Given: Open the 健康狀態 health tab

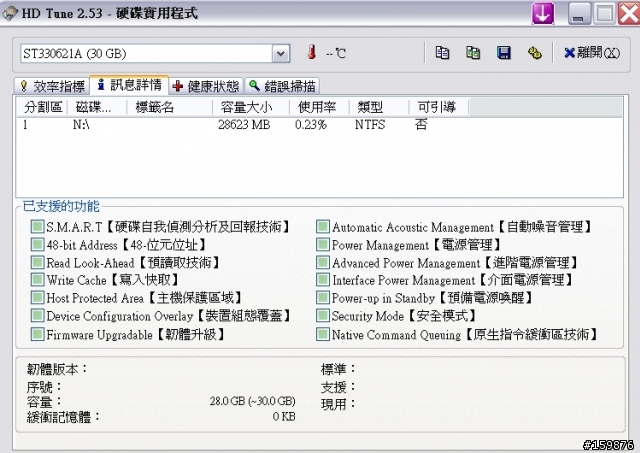Looking at the screenshot, I should [x=206, y=86].
